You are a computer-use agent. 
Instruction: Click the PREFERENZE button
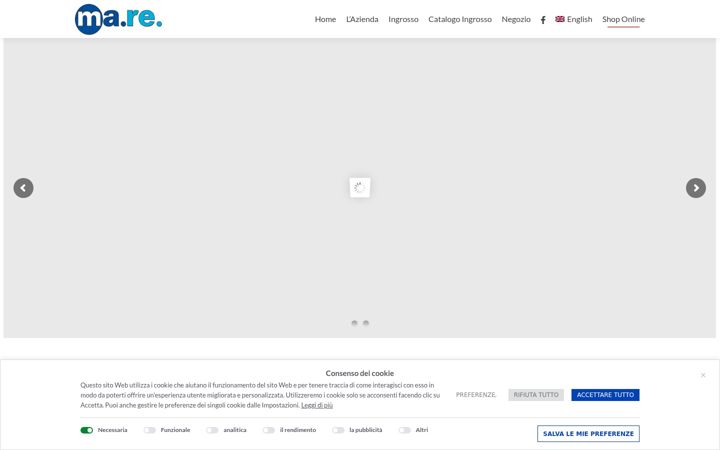[x=476, y=395]
